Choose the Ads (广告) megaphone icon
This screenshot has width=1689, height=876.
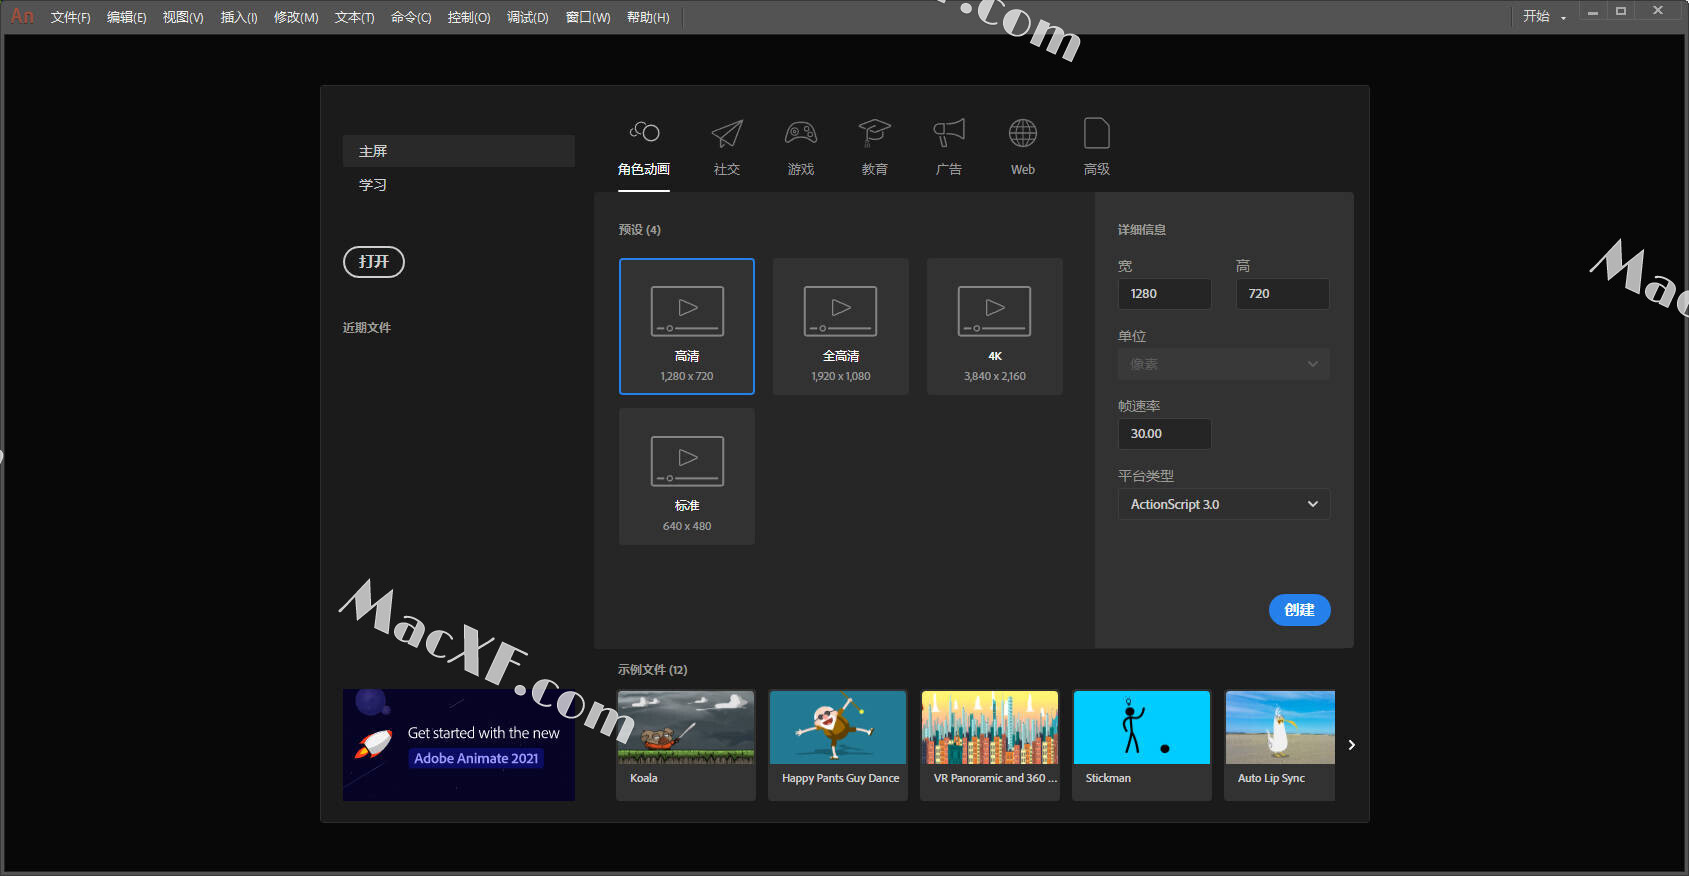point(948,133)
